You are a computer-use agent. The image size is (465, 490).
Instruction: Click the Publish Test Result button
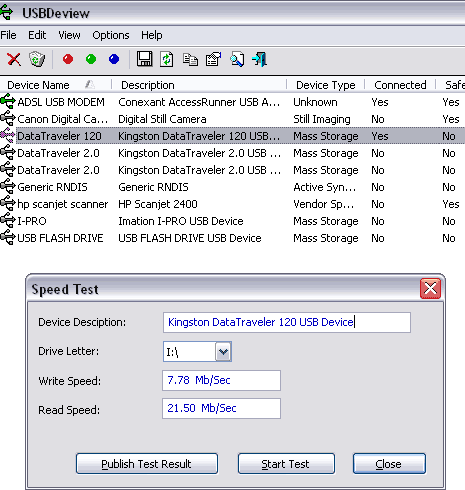tap(147, 464)
